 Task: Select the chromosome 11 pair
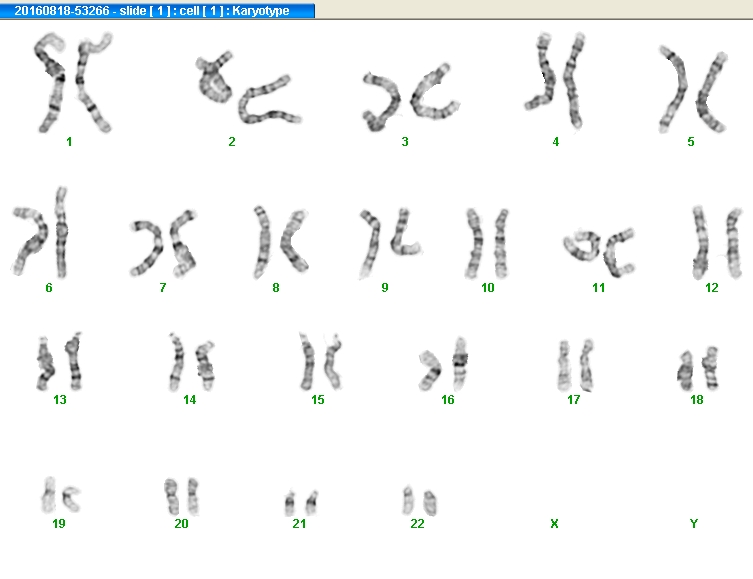599,253
